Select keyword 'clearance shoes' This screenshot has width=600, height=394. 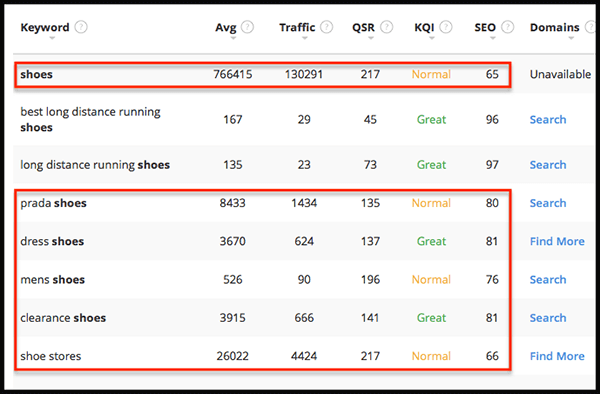[63, 318]
